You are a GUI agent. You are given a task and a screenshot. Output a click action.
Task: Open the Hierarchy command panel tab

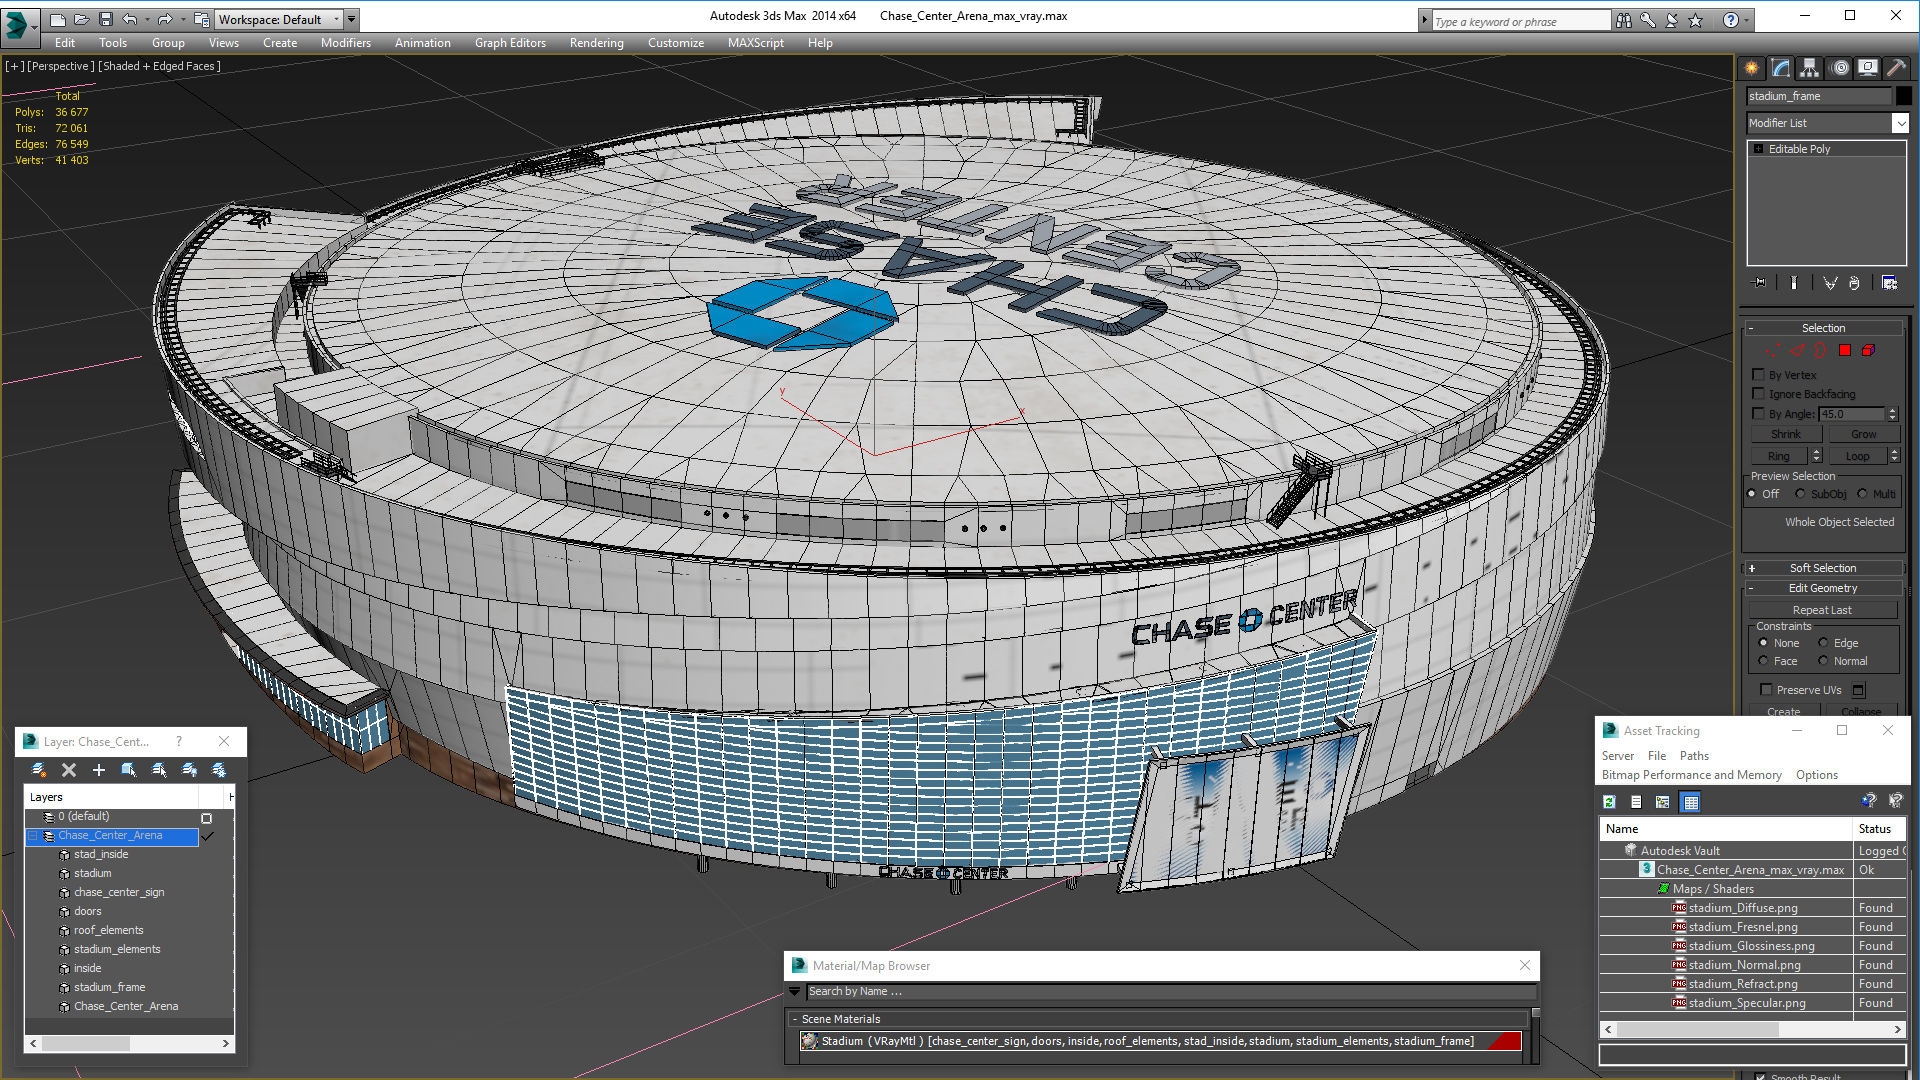1810,68
